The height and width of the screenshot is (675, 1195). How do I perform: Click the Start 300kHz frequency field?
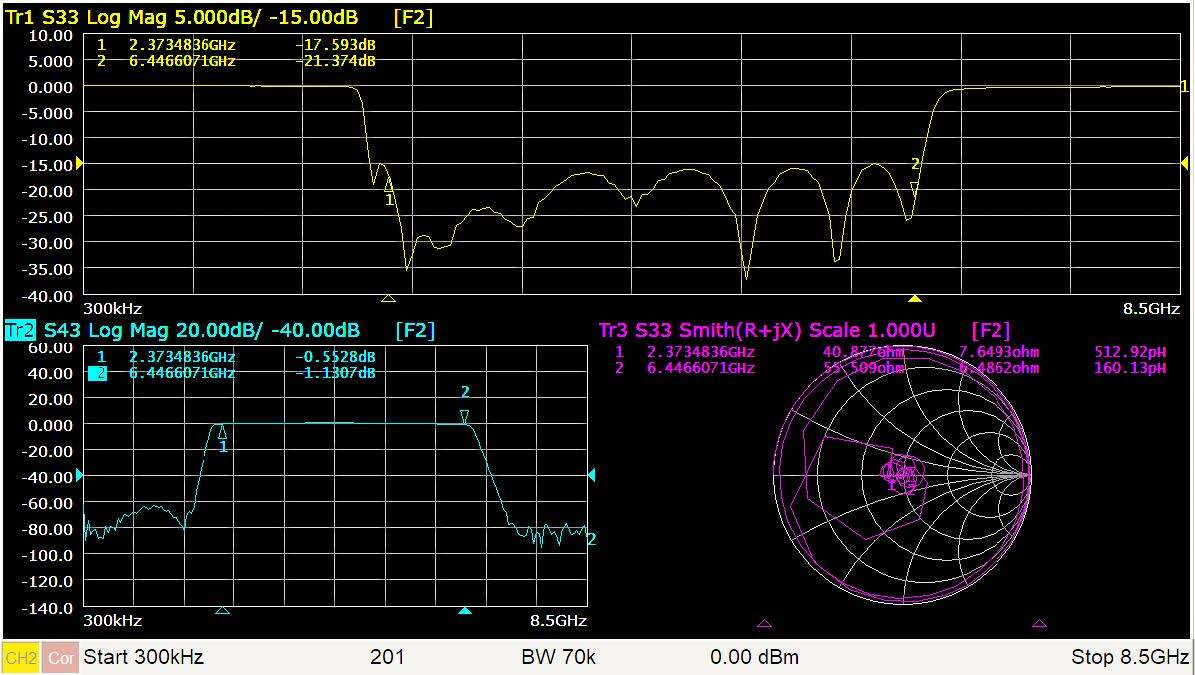coord(143,657)
